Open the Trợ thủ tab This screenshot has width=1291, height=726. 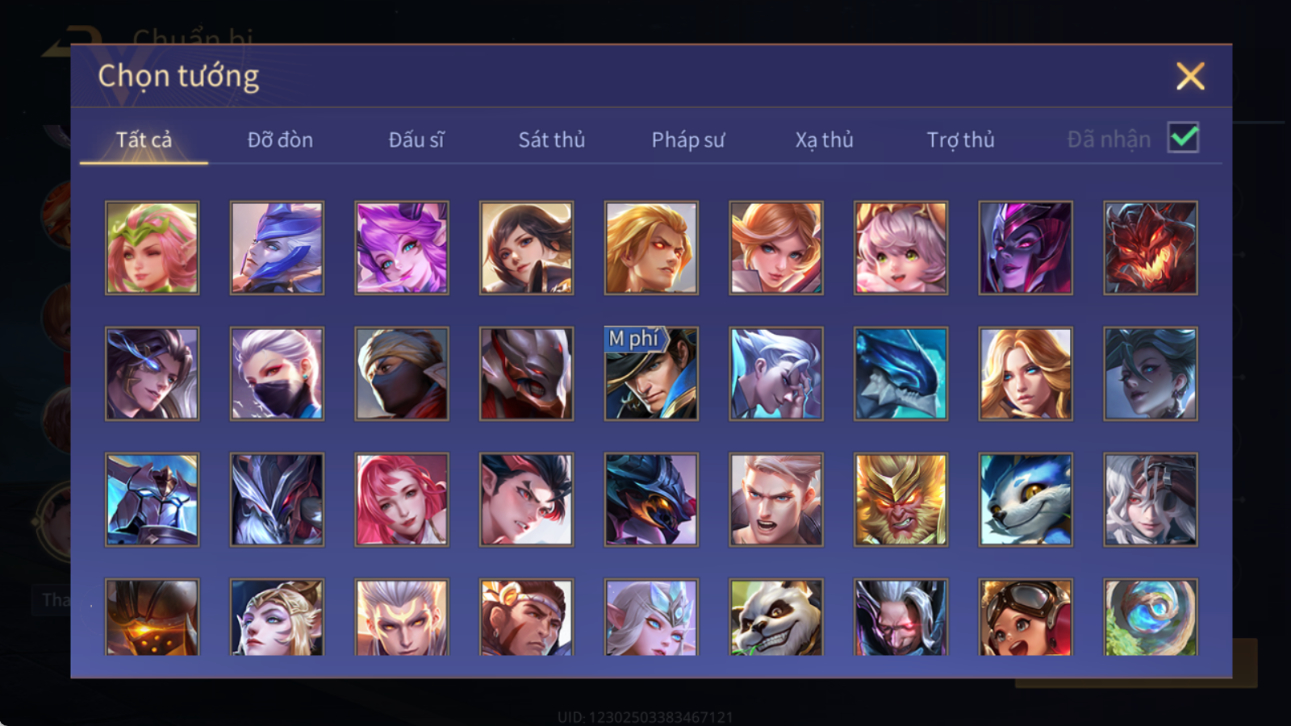(960, 140)
